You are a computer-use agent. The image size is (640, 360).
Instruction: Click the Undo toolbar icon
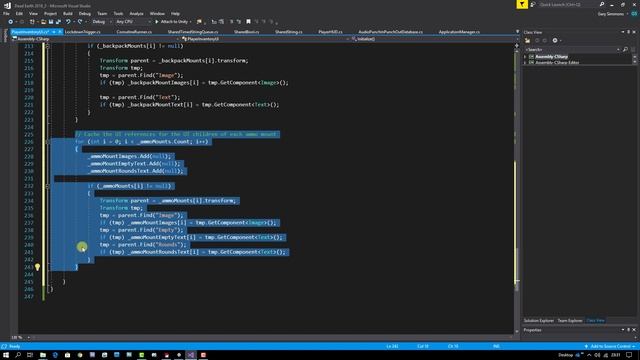(x=68, y=22)
